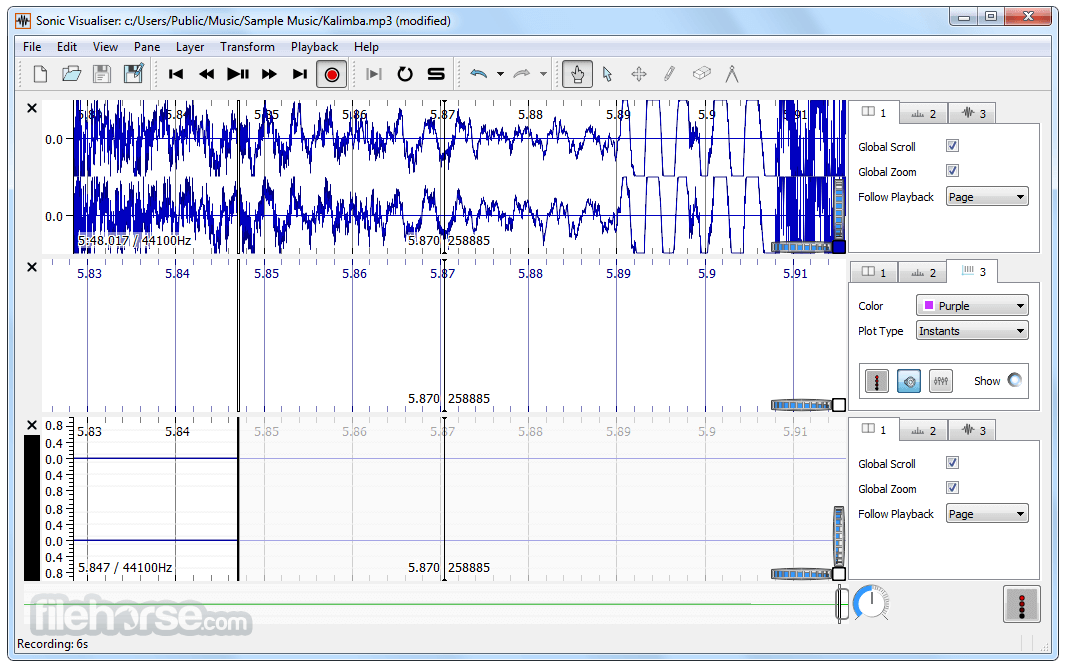Reset zoom with top pane blue square button
The height and width of the screenshot is (666, 1066).
click(839, 247)
